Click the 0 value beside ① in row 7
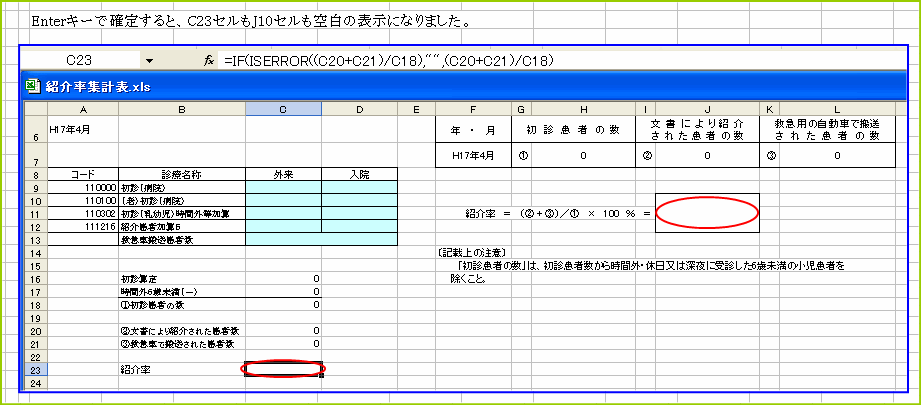 coord(583,156)
